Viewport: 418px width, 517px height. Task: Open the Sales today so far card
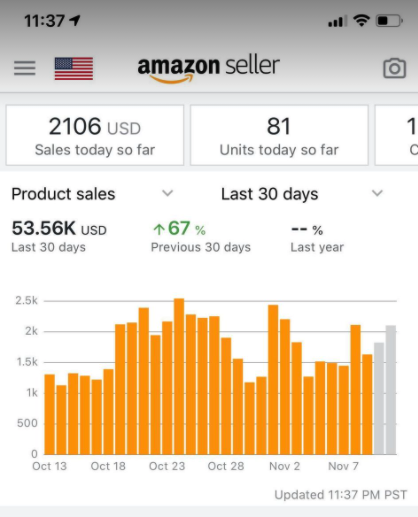tap(95, 135)
